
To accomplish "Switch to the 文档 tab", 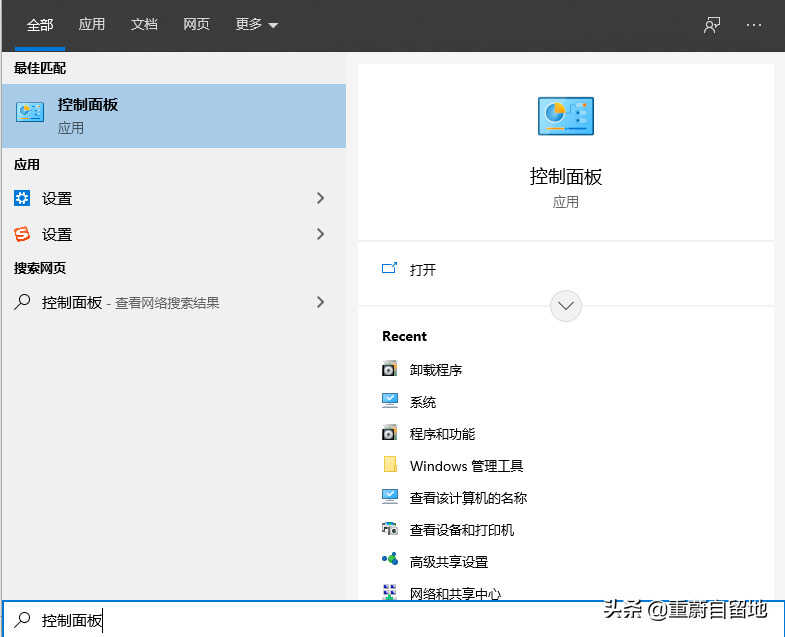I will pyautogui.click(x=144, y=25).
